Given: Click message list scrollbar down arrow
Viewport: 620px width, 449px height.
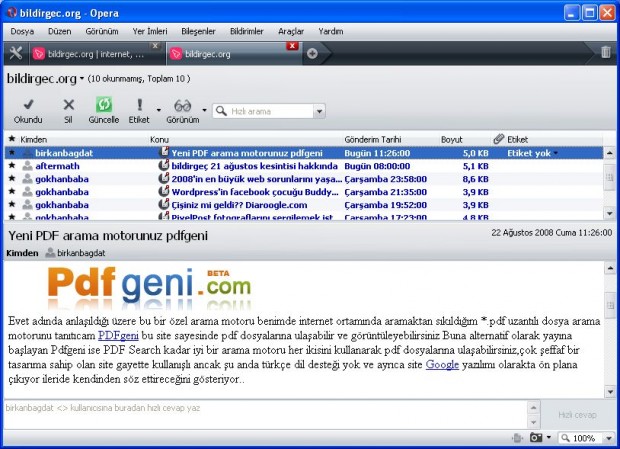Looking at the screenshot, I should click(x=609, y=213).
